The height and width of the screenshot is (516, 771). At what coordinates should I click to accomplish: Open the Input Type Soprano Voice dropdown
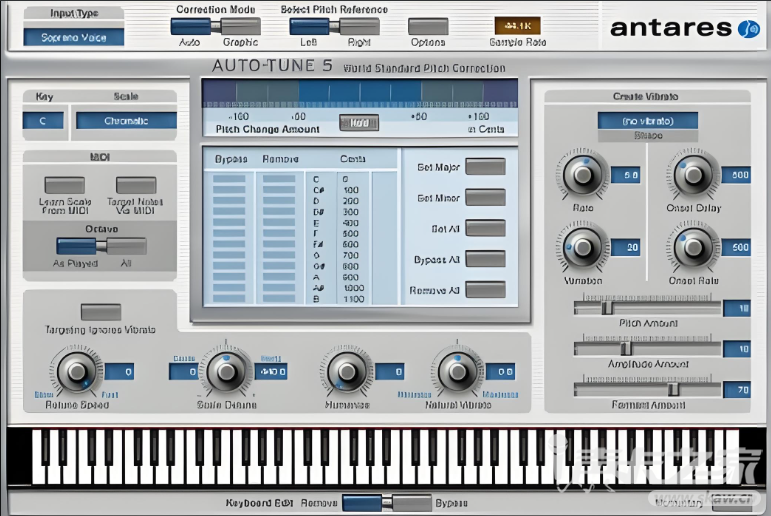[74, 37]
